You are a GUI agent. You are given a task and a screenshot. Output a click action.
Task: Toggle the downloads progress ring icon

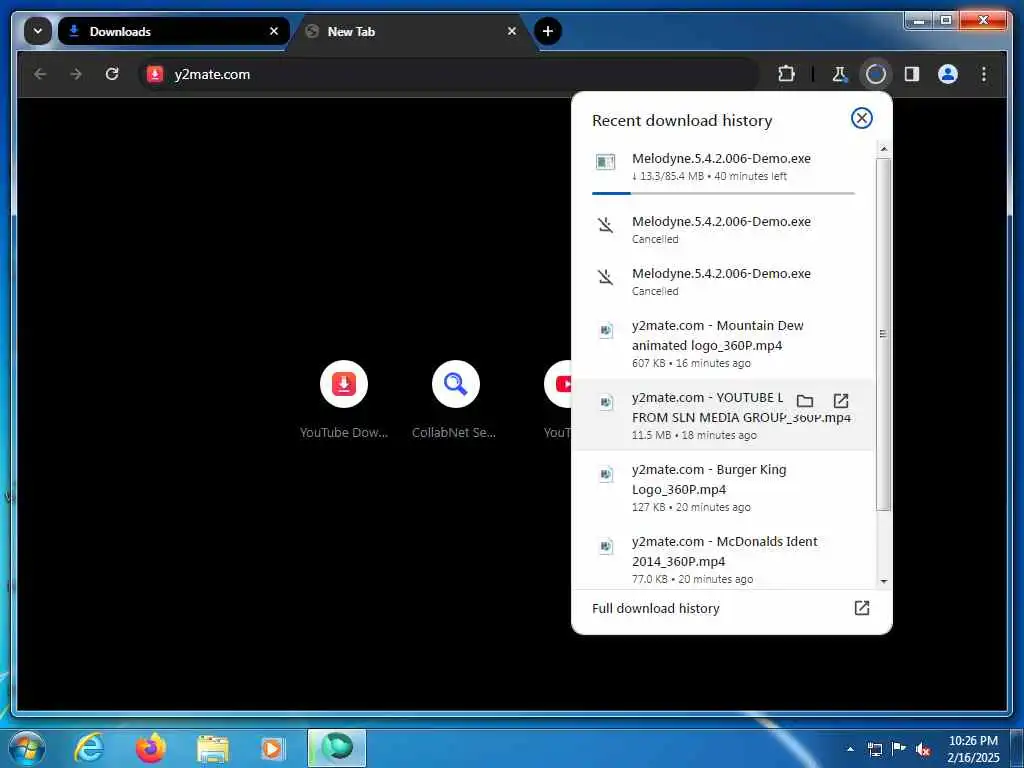pyautogui.click(x=876, y=74)
